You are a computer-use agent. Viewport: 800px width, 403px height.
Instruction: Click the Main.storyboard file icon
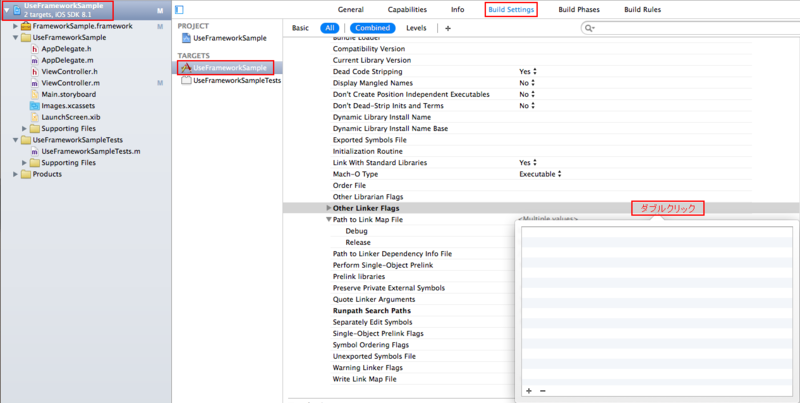click(35, 94)
